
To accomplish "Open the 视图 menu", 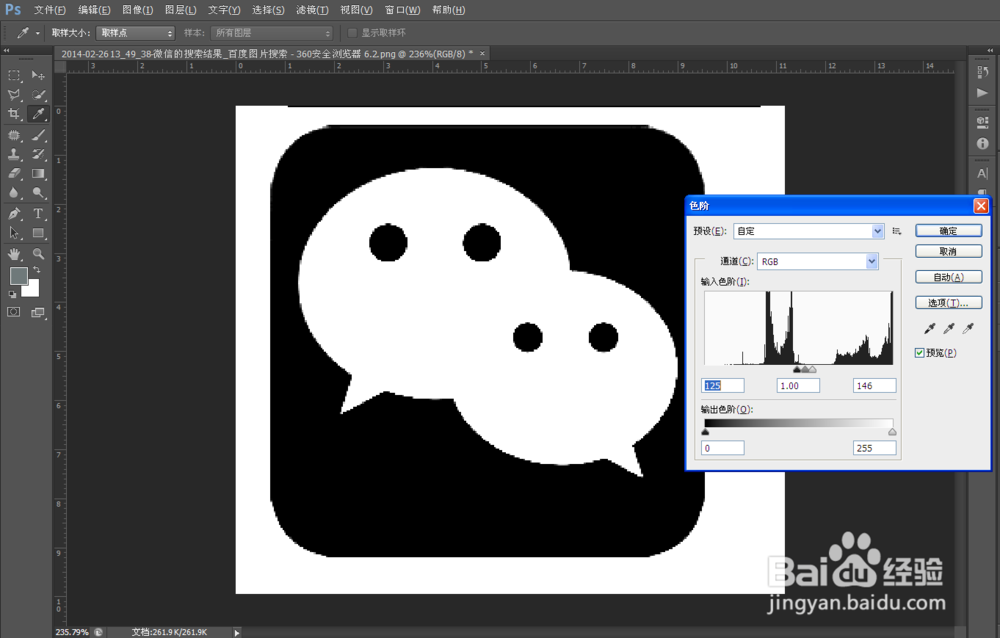I will click(356, 10).
